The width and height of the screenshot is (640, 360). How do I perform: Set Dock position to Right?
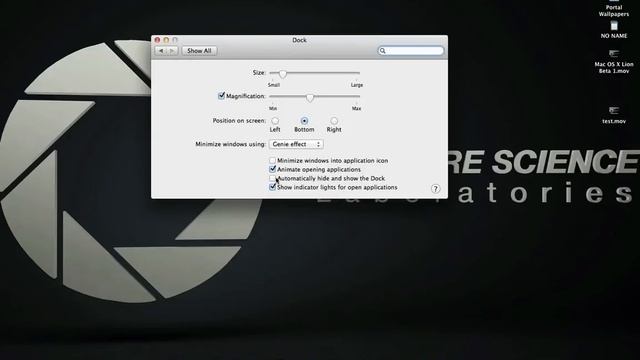tap(334, 121)
